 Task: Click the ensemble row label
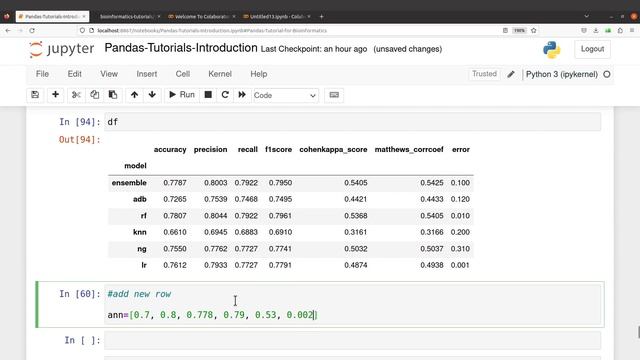tap(129, 183)
